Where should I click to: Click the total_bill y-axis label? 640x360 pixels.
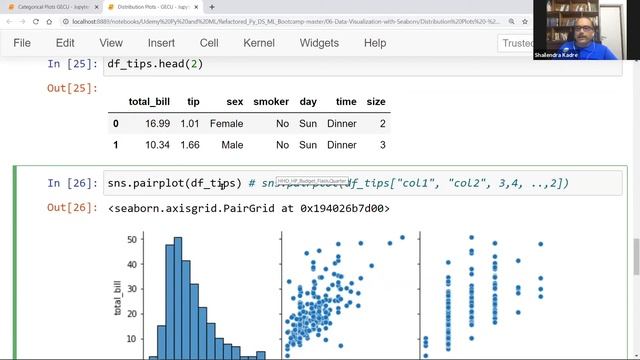click(x=118, y=298)
